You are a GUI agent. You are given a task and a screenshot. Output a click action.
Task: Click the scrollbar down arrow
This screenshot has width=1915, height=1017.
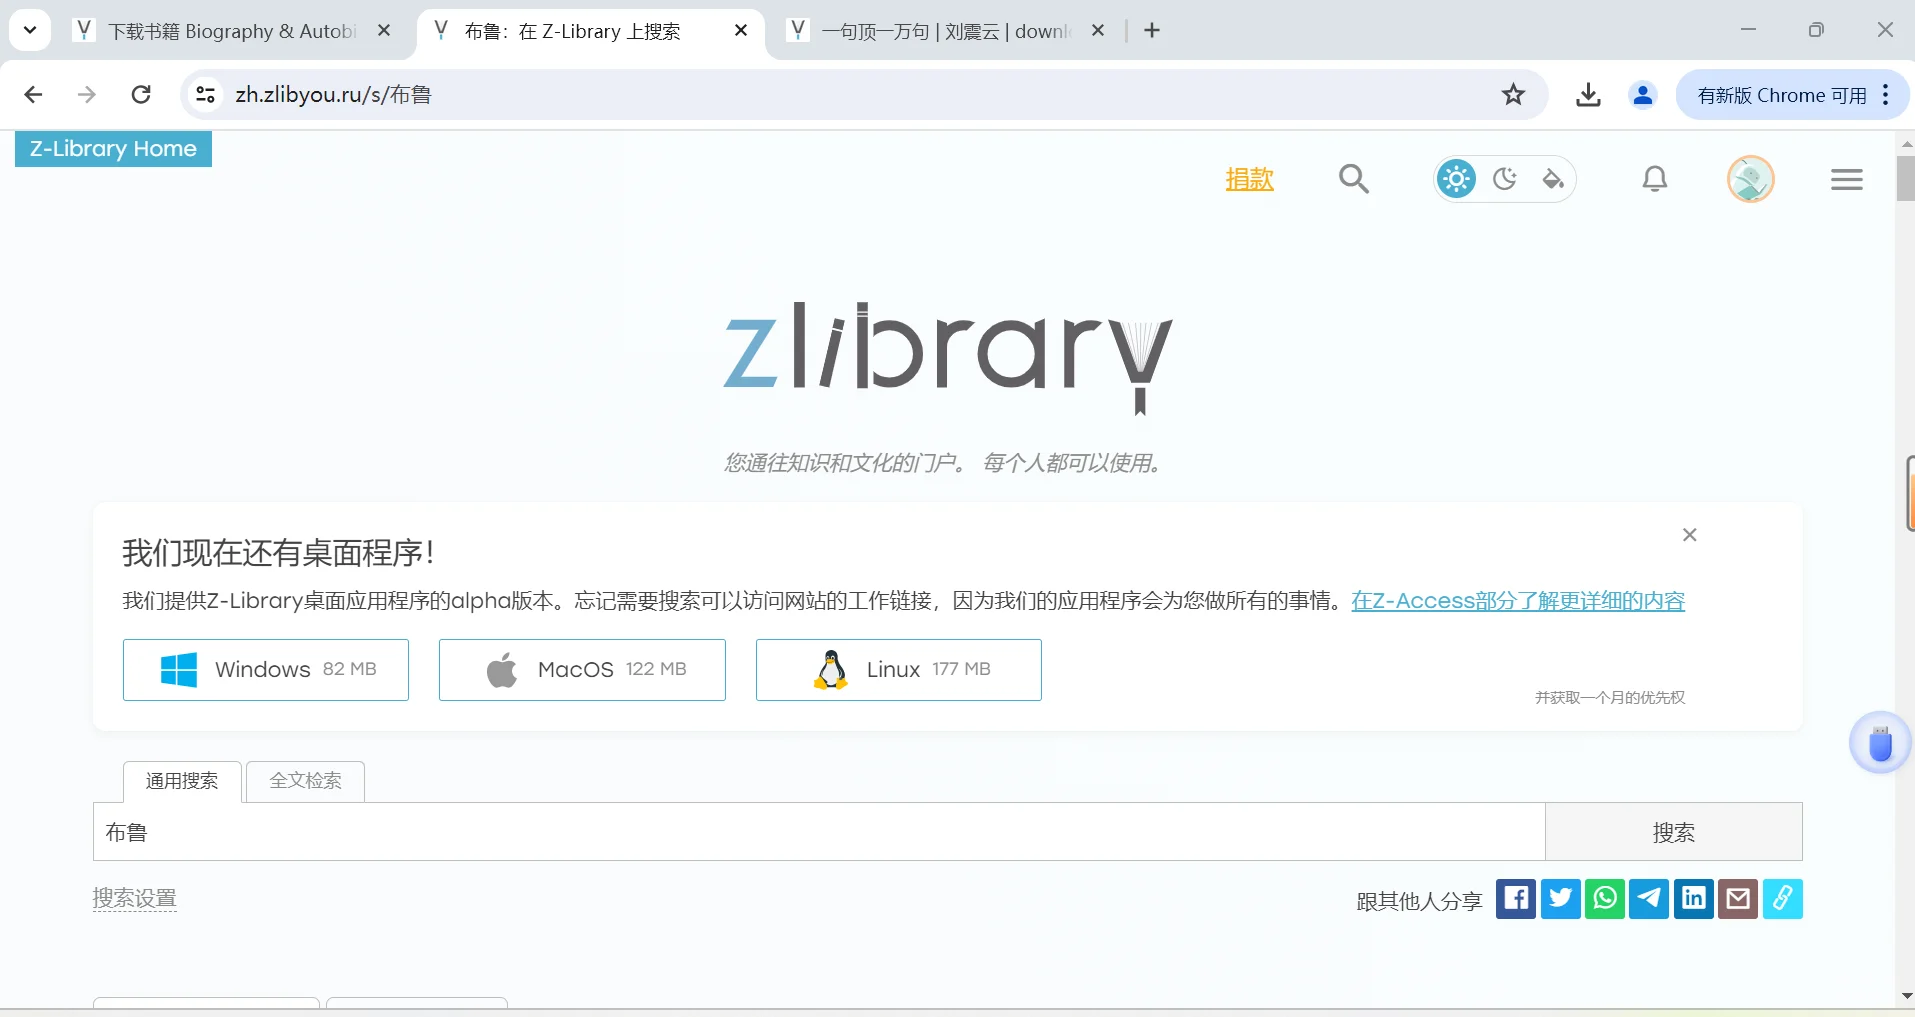1905,997
